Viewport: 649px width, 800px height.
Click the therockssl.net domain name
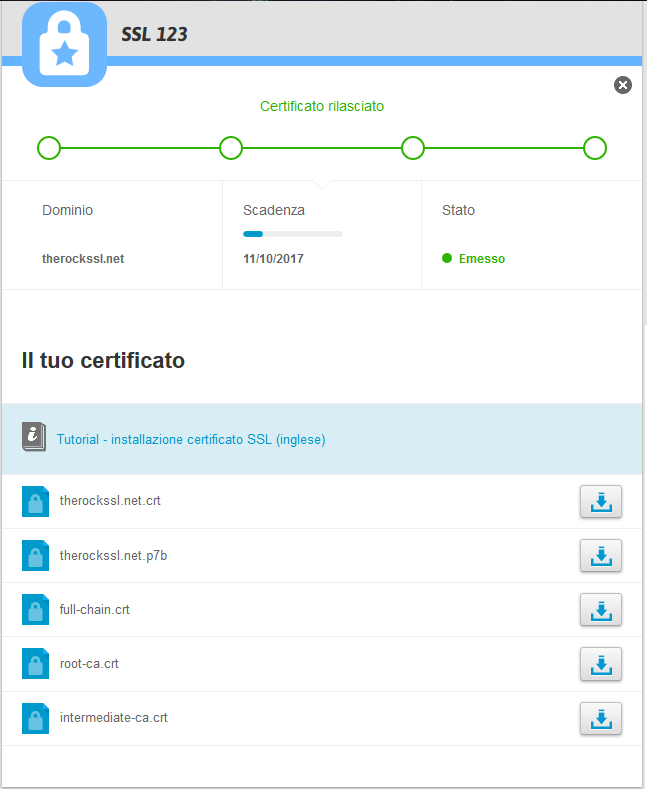click(x=83, y=259)
